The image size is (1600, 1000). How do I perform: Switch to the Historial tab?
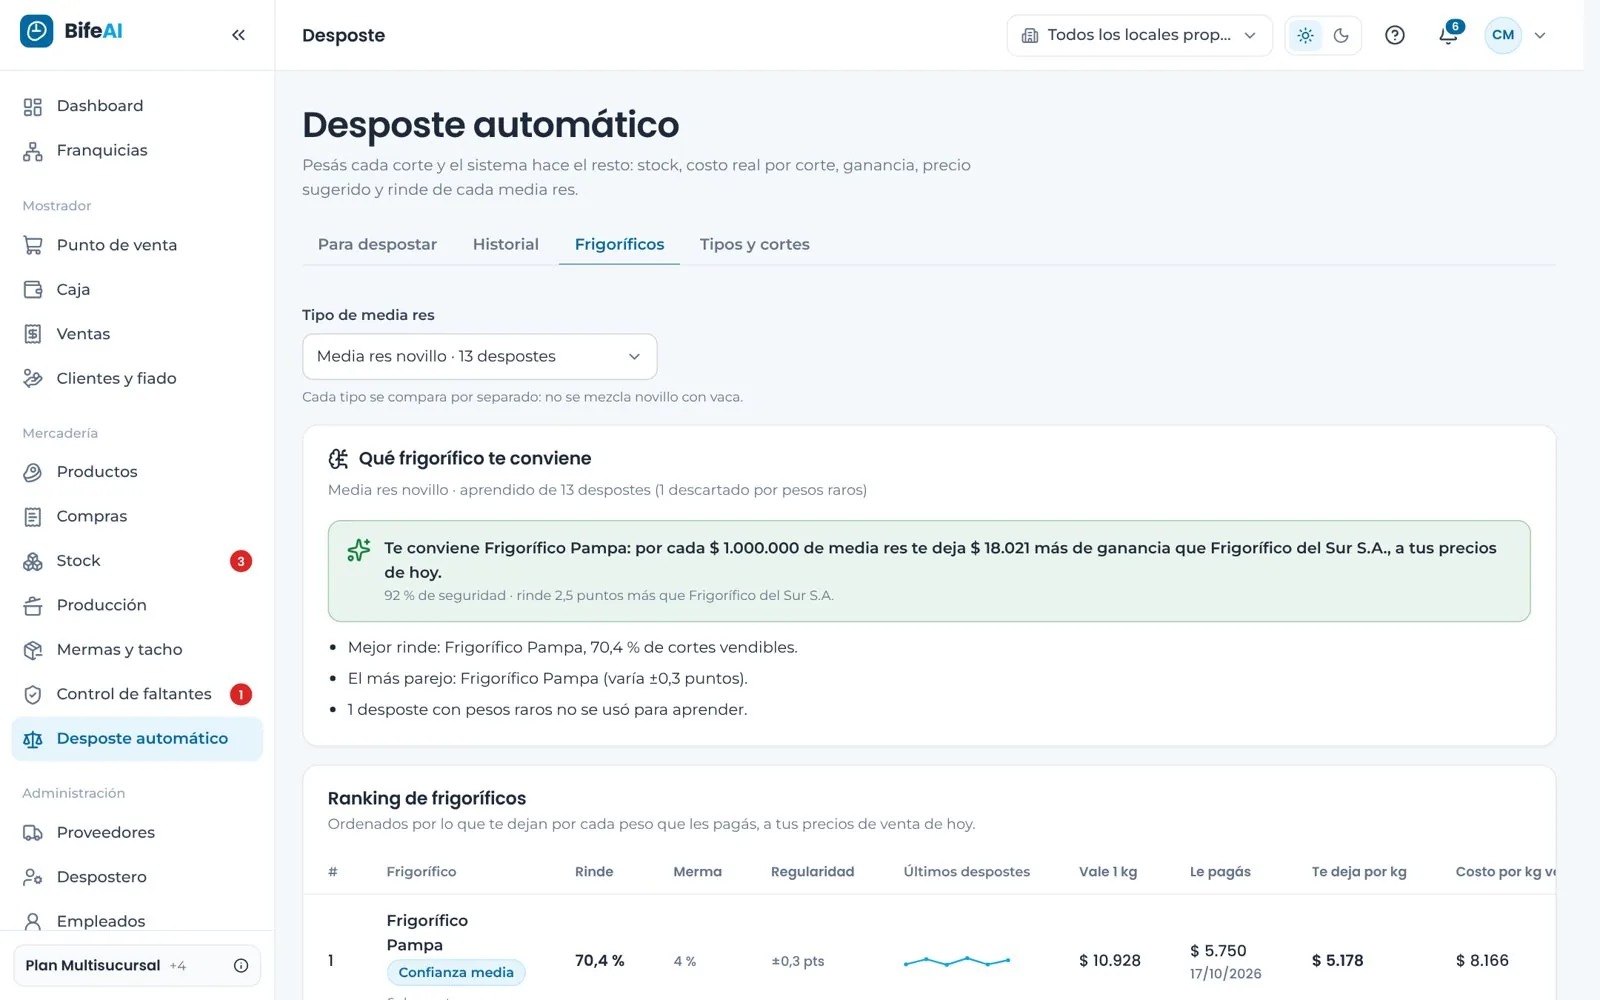(x=505, y=244)
